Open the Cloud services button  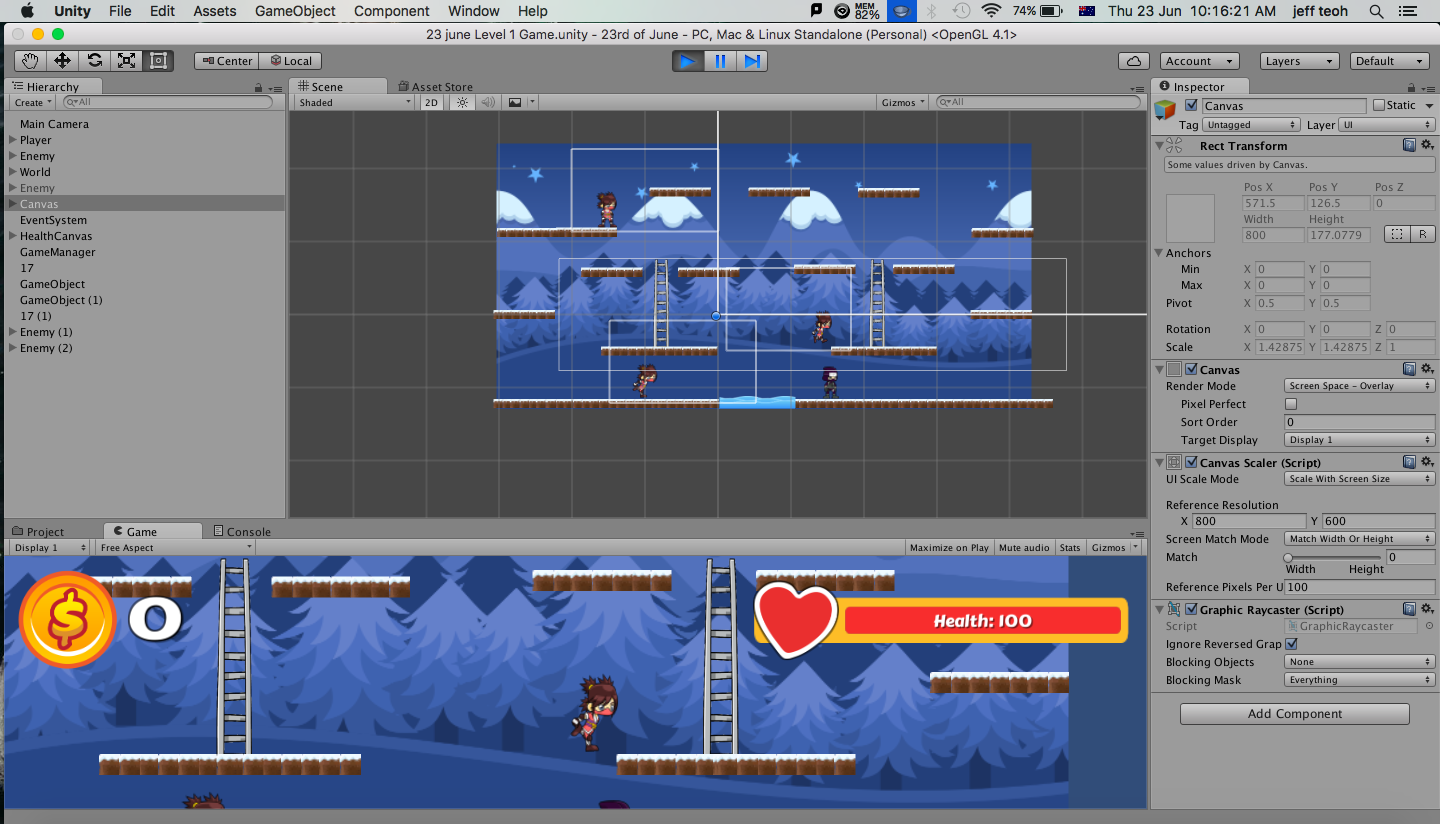click(1133, 61)
